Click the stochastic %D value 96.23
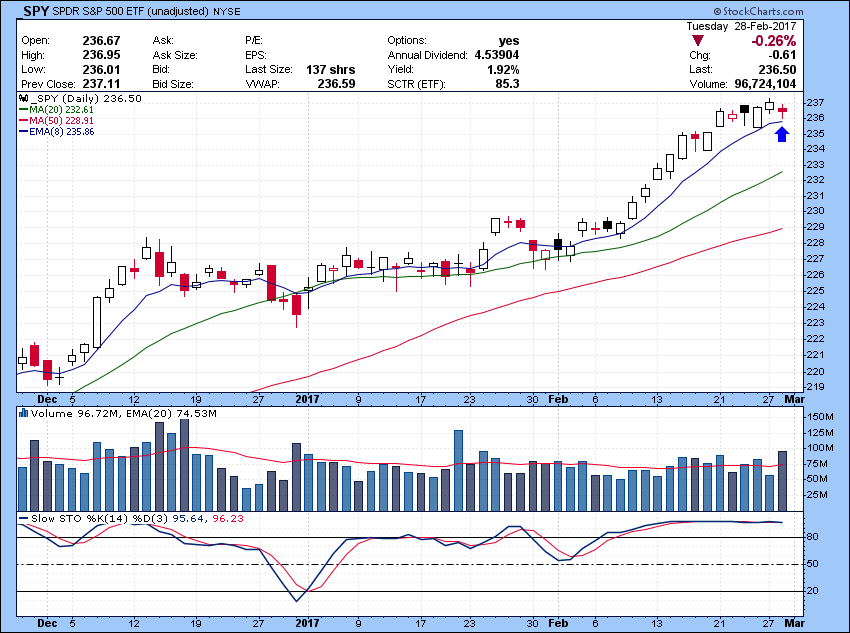 click(x=228, y=519)
